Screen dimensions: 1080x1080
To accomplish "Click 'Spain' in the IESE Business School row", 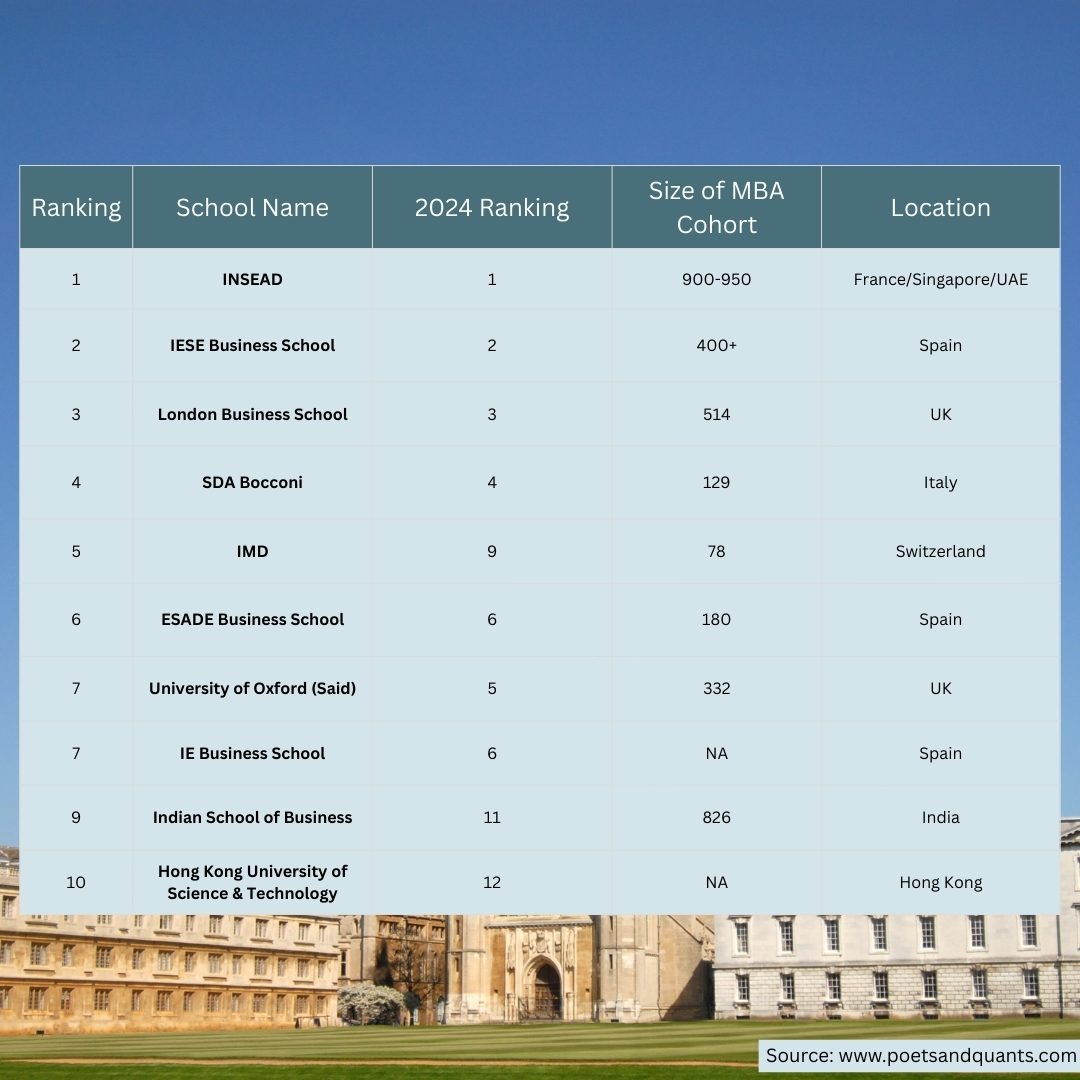I will [x=940, y=346].
